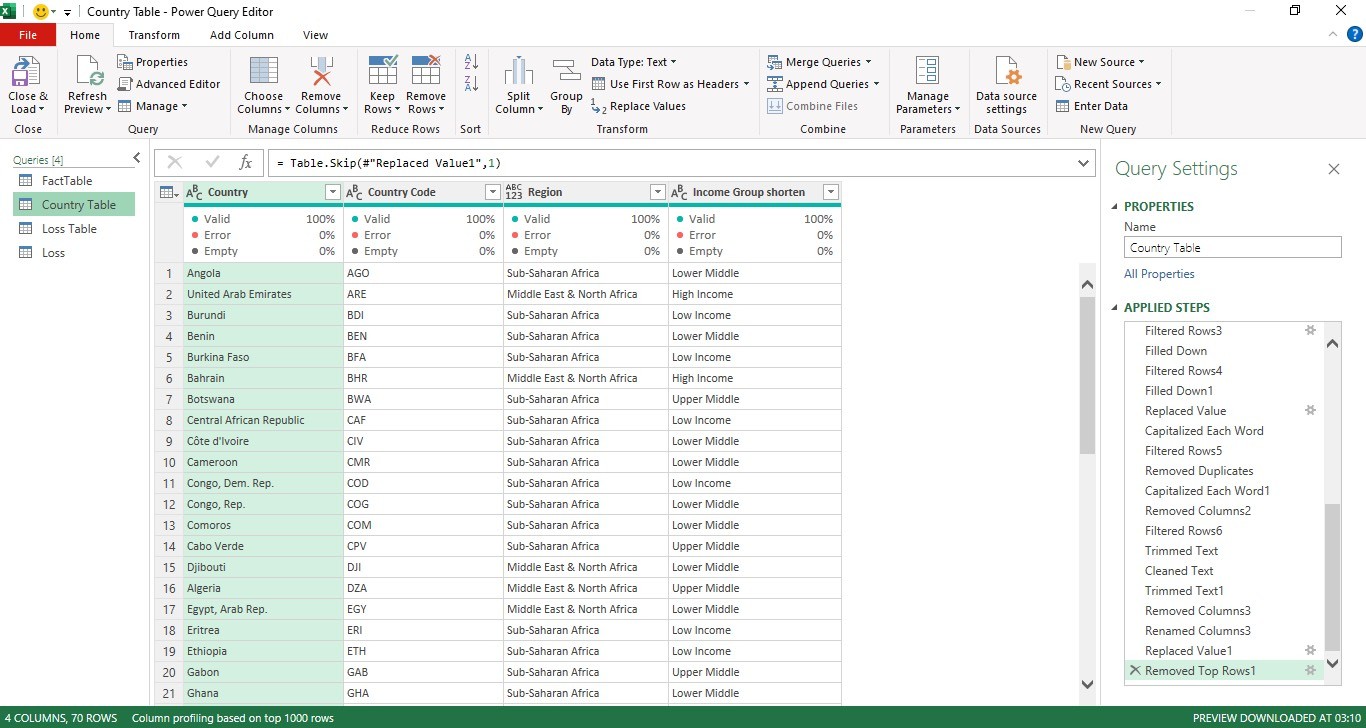Click Replace Values in Transform group

638,106
